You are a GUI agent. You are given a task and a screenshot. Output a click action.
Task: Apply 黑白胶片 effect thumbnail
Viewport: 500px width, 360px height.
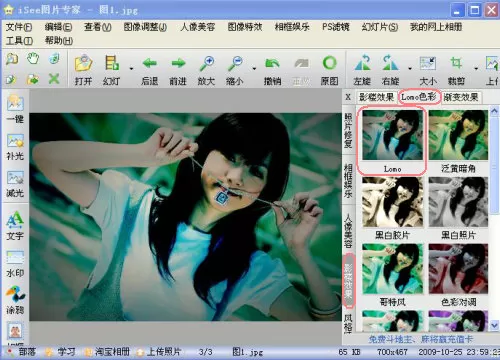[392, 208]
